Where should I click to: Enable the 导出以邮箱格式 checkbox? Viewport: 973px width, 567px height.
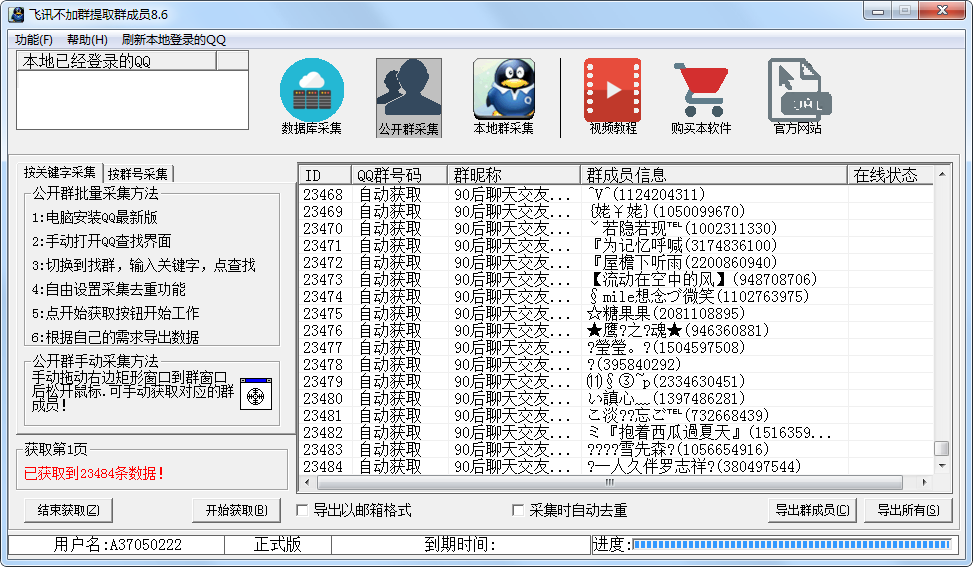(302, 511)
